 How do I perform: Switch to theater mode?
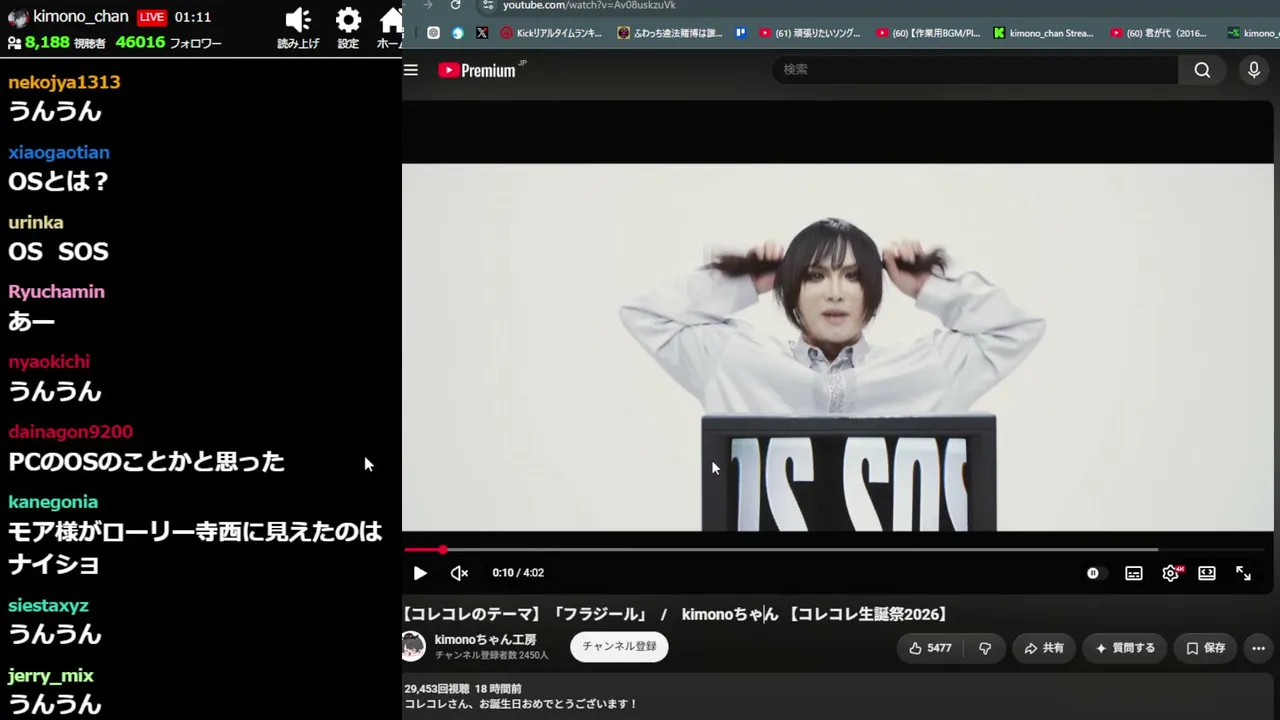pos(1207,573)
